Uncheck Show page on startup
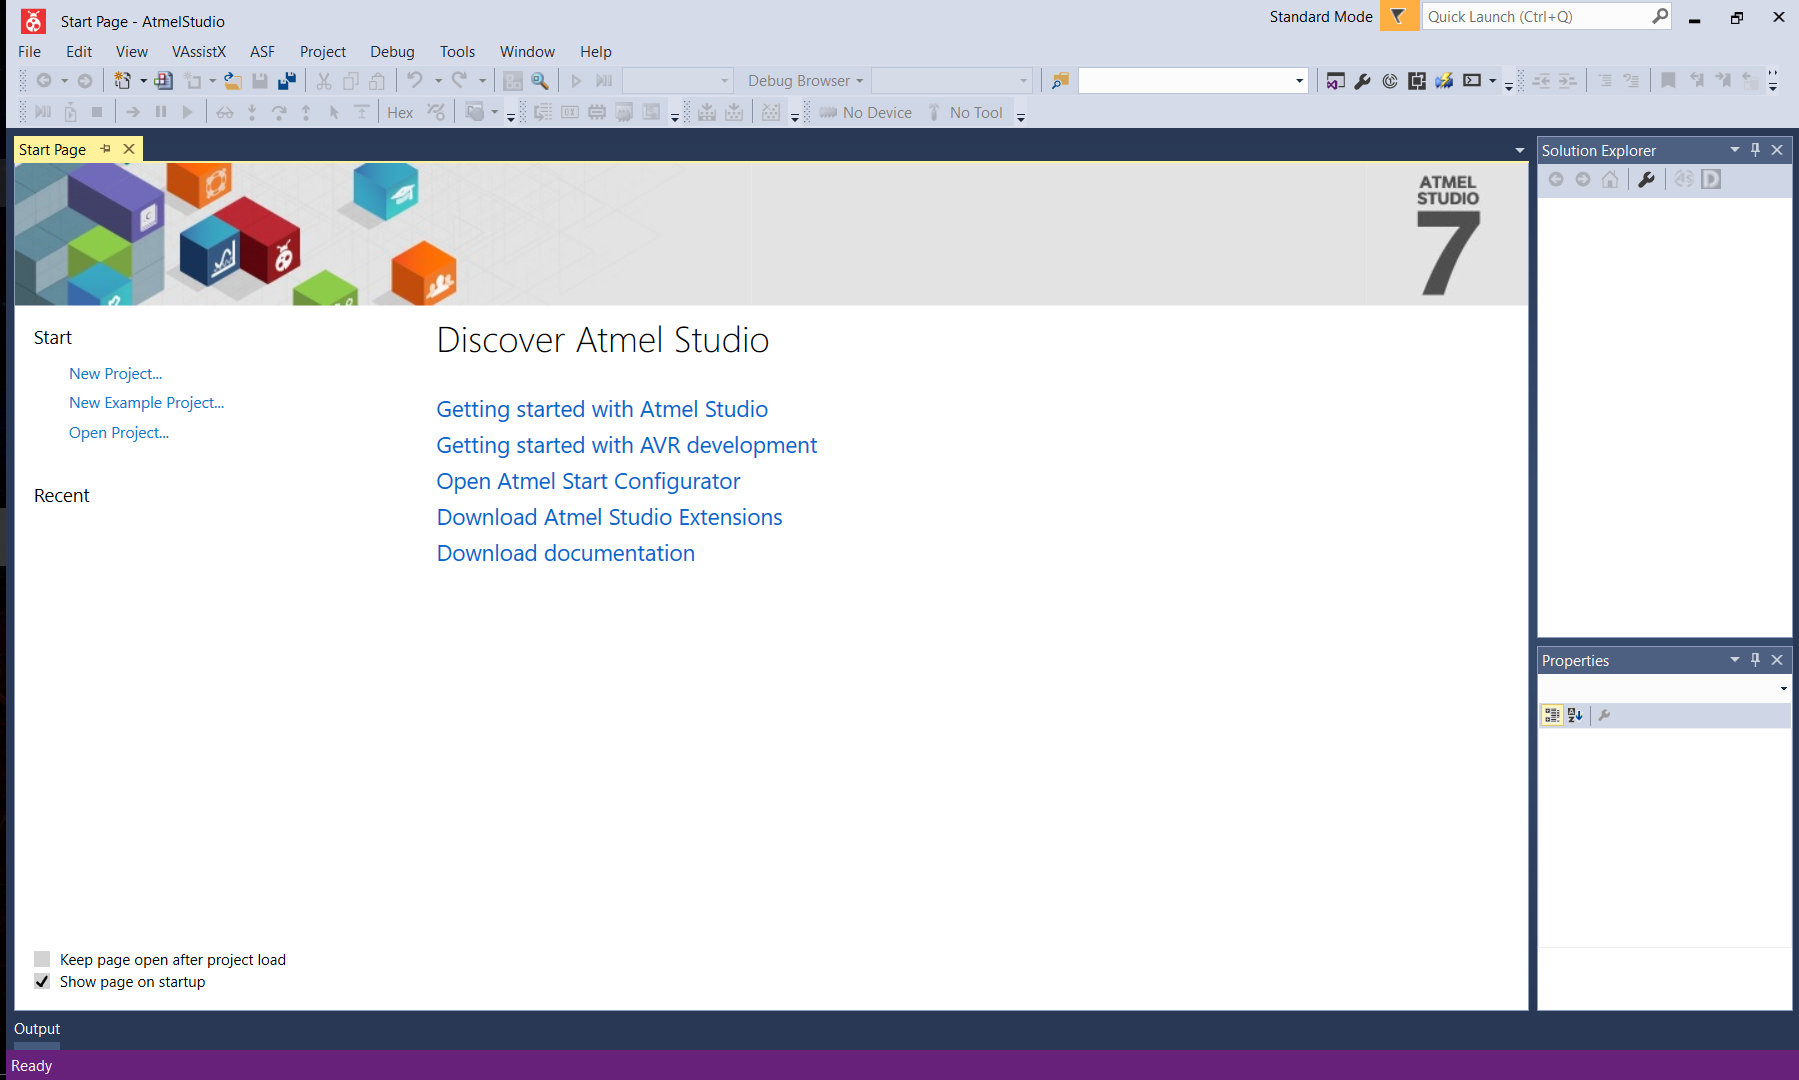The height and width of the screenshot is (1080, 1799). [42, 981]
